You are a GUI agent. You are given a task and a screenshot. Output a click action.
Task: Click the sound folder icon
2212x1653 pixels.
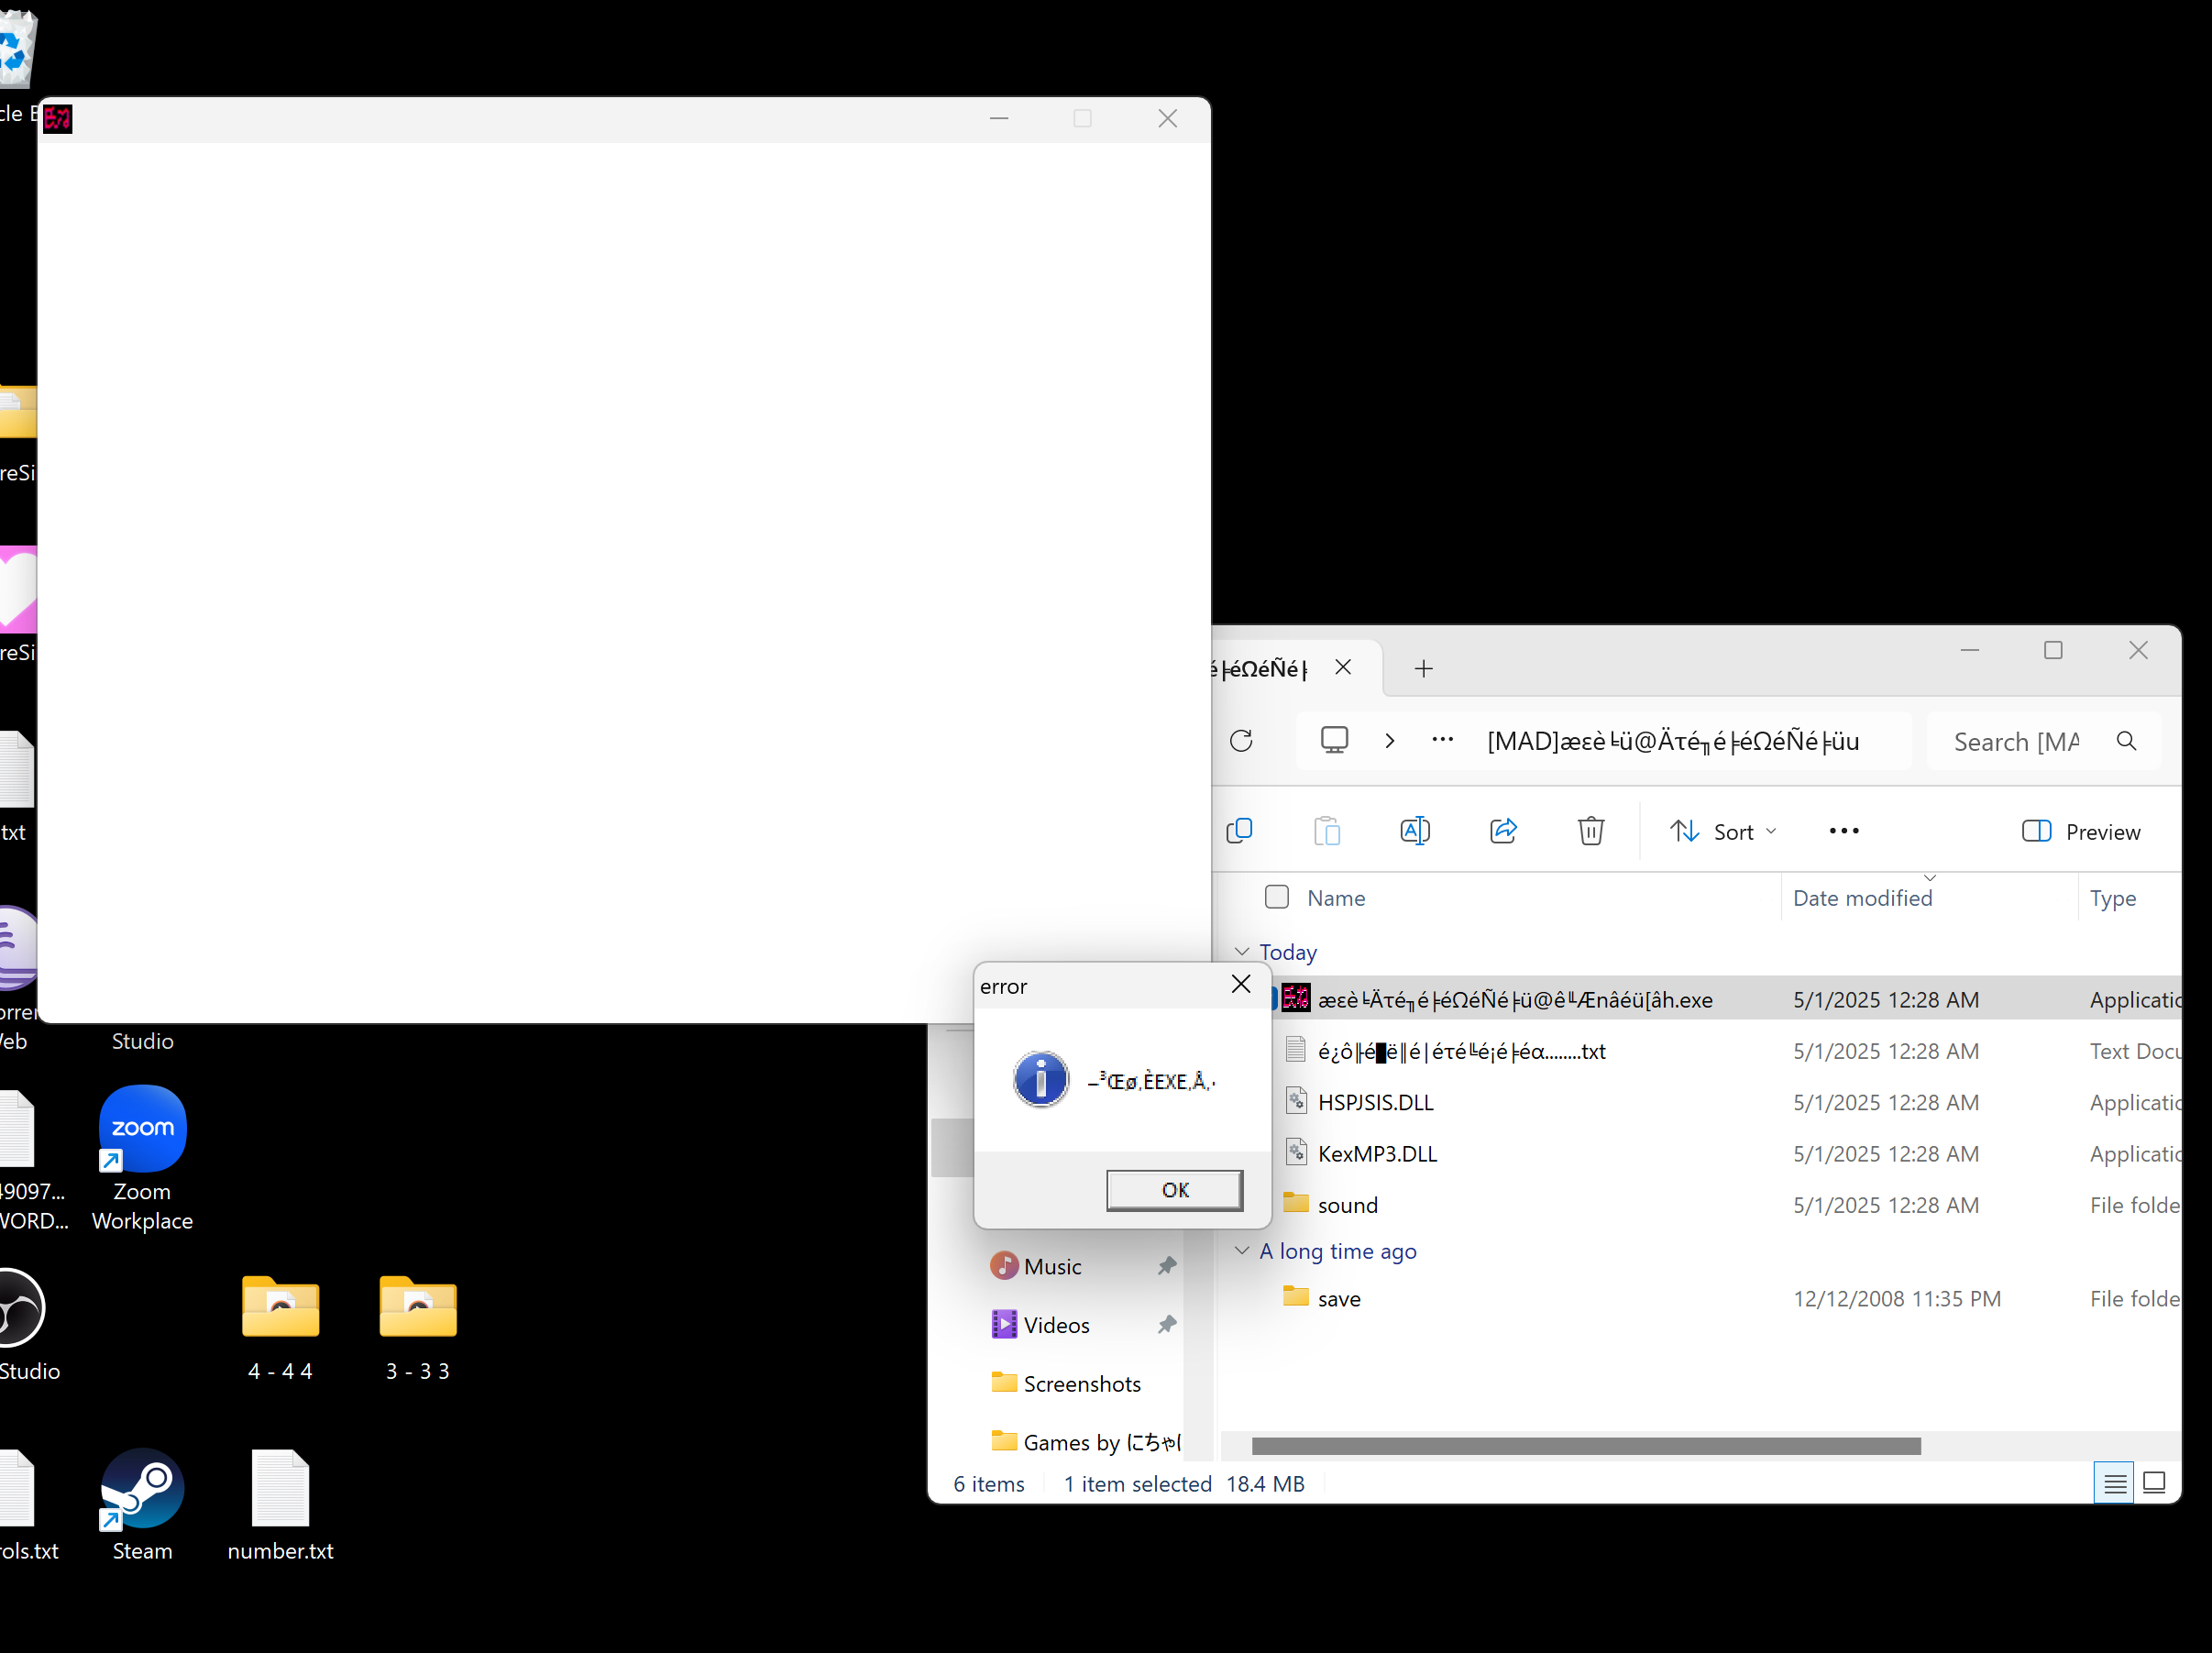click(x=1295, y=1203)
